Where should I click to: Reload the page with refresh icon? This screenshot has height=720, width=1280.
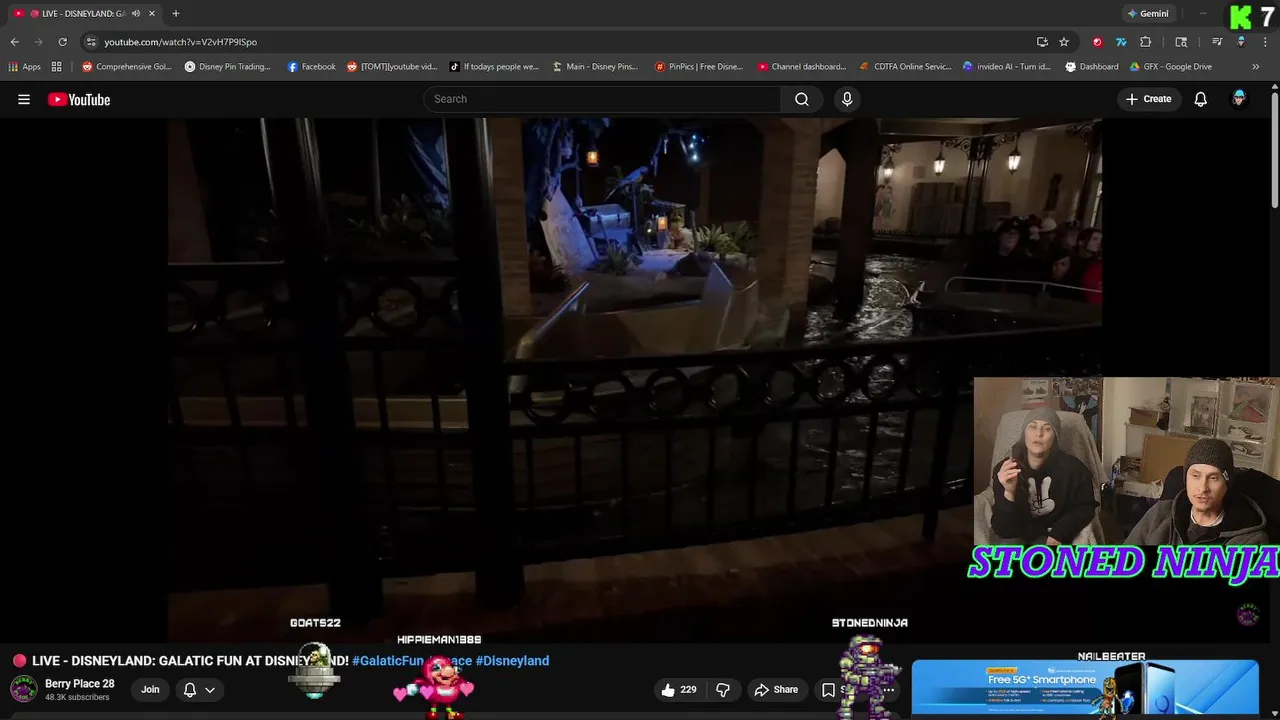[x=62, y=42]
